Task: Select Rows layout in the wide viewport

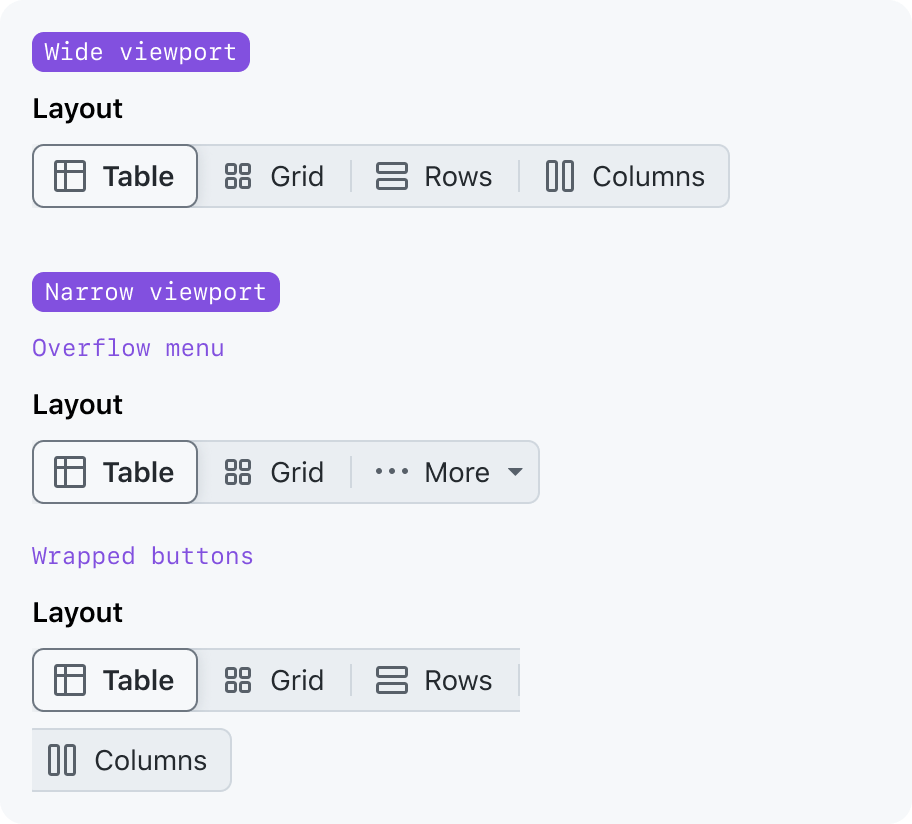Action: point(435,176)
